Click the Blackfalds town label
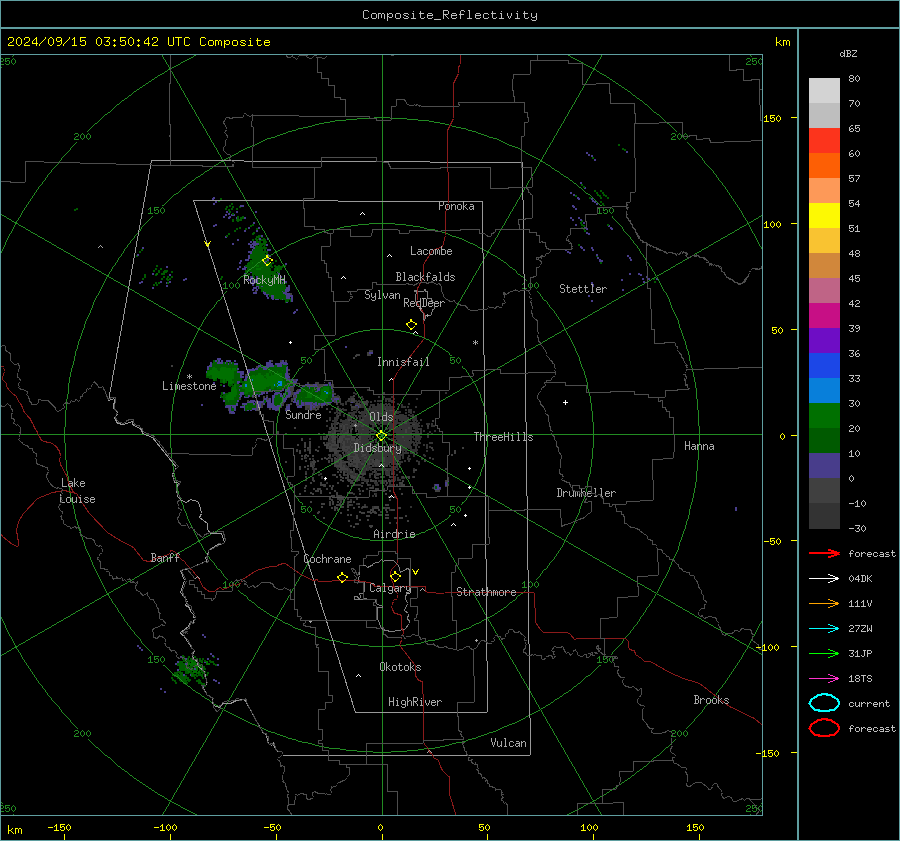The height and width of the screenshot is (841, 900). coord(425,277)
